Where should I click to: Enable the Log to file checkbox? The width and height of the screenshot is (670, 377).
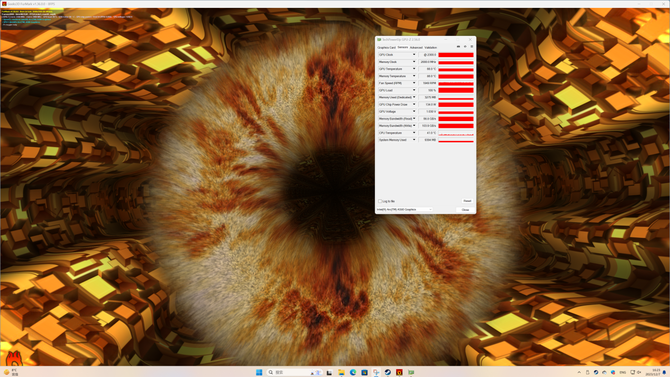380,201
